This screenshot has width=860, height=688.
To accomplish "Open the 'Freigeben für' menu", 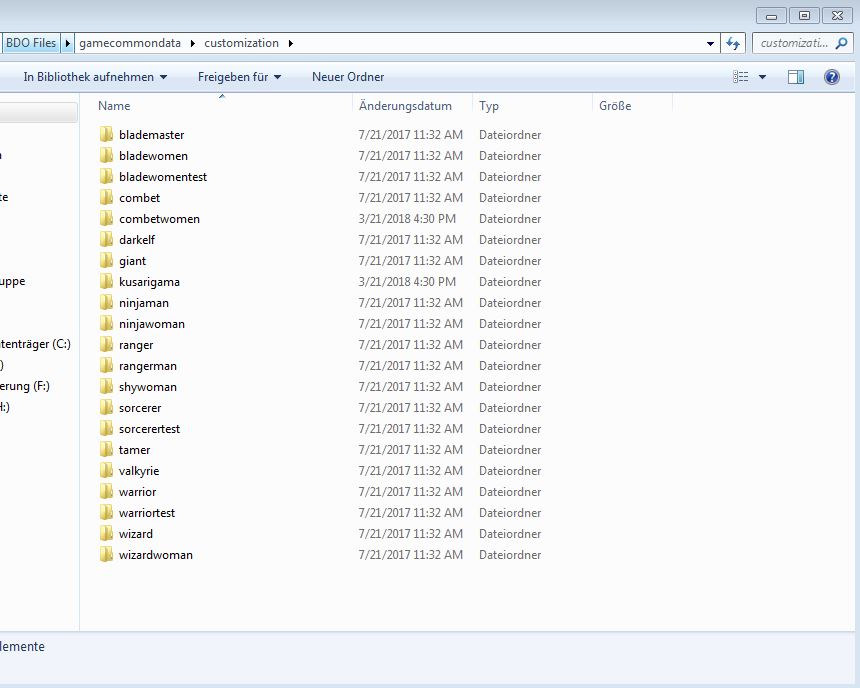I will coord(234,77).
